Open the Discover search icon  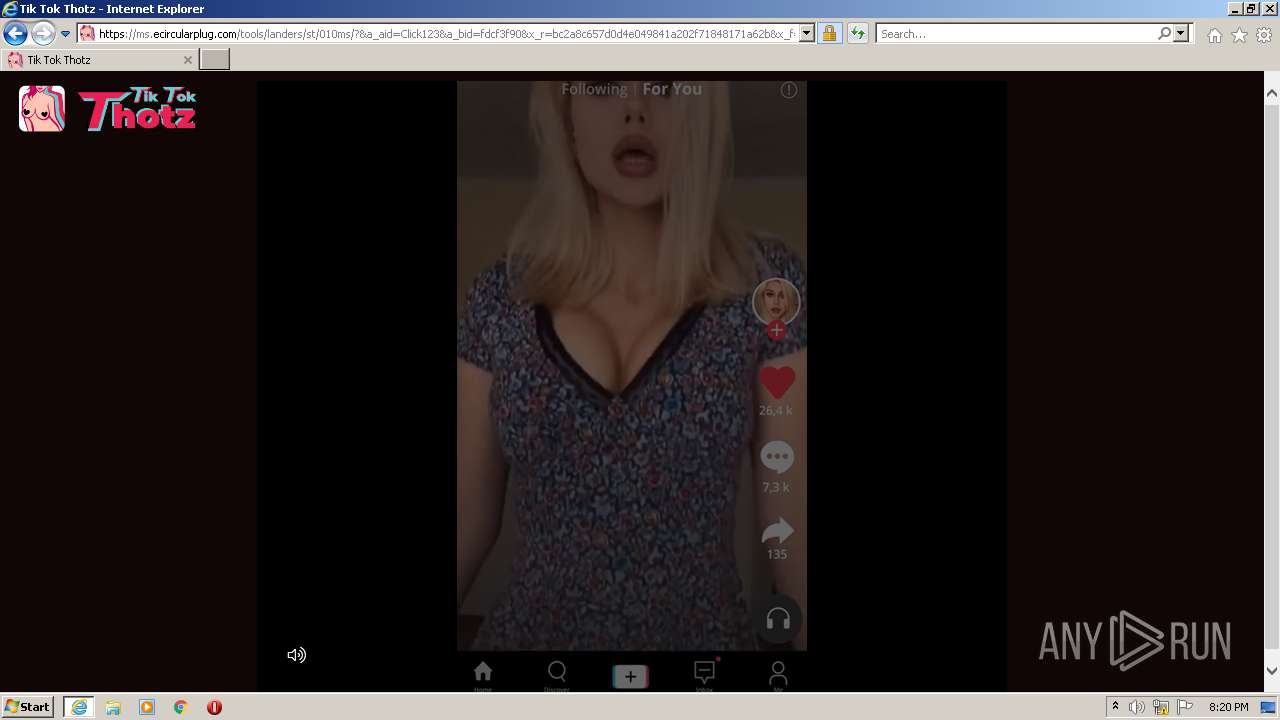(557, 675)
